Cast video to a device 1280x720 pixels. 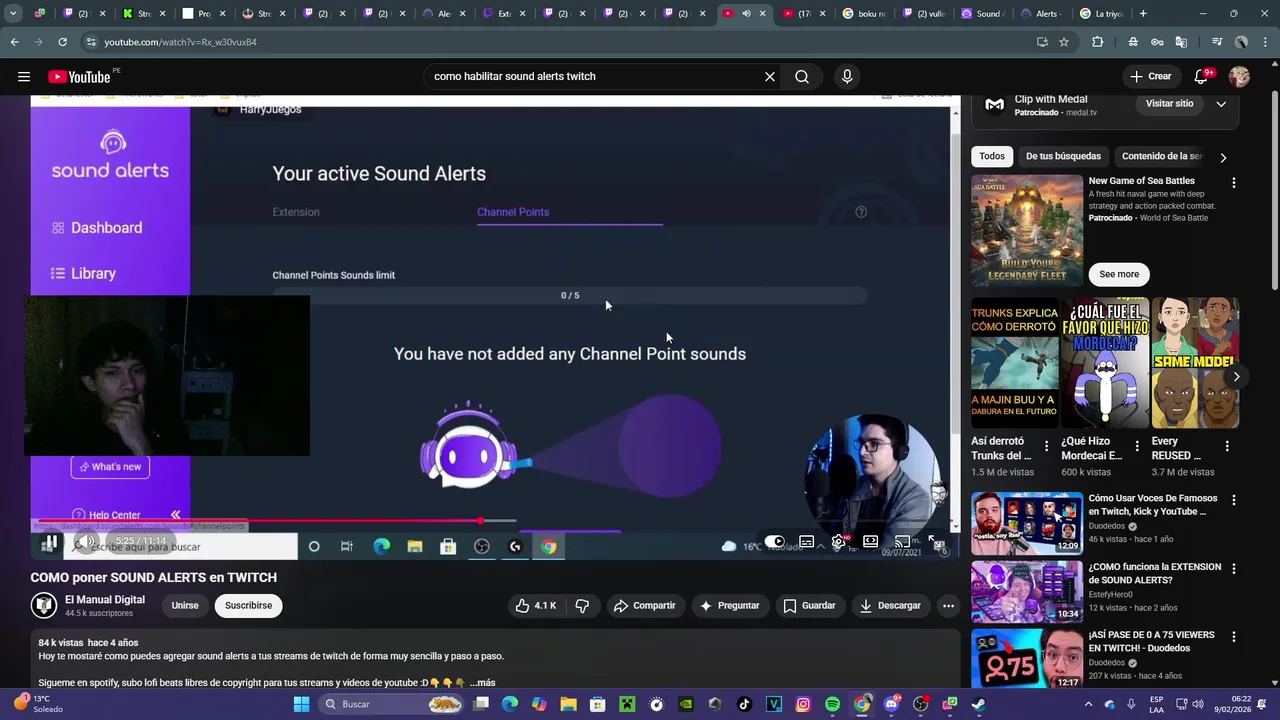click(x=903, y=542)
